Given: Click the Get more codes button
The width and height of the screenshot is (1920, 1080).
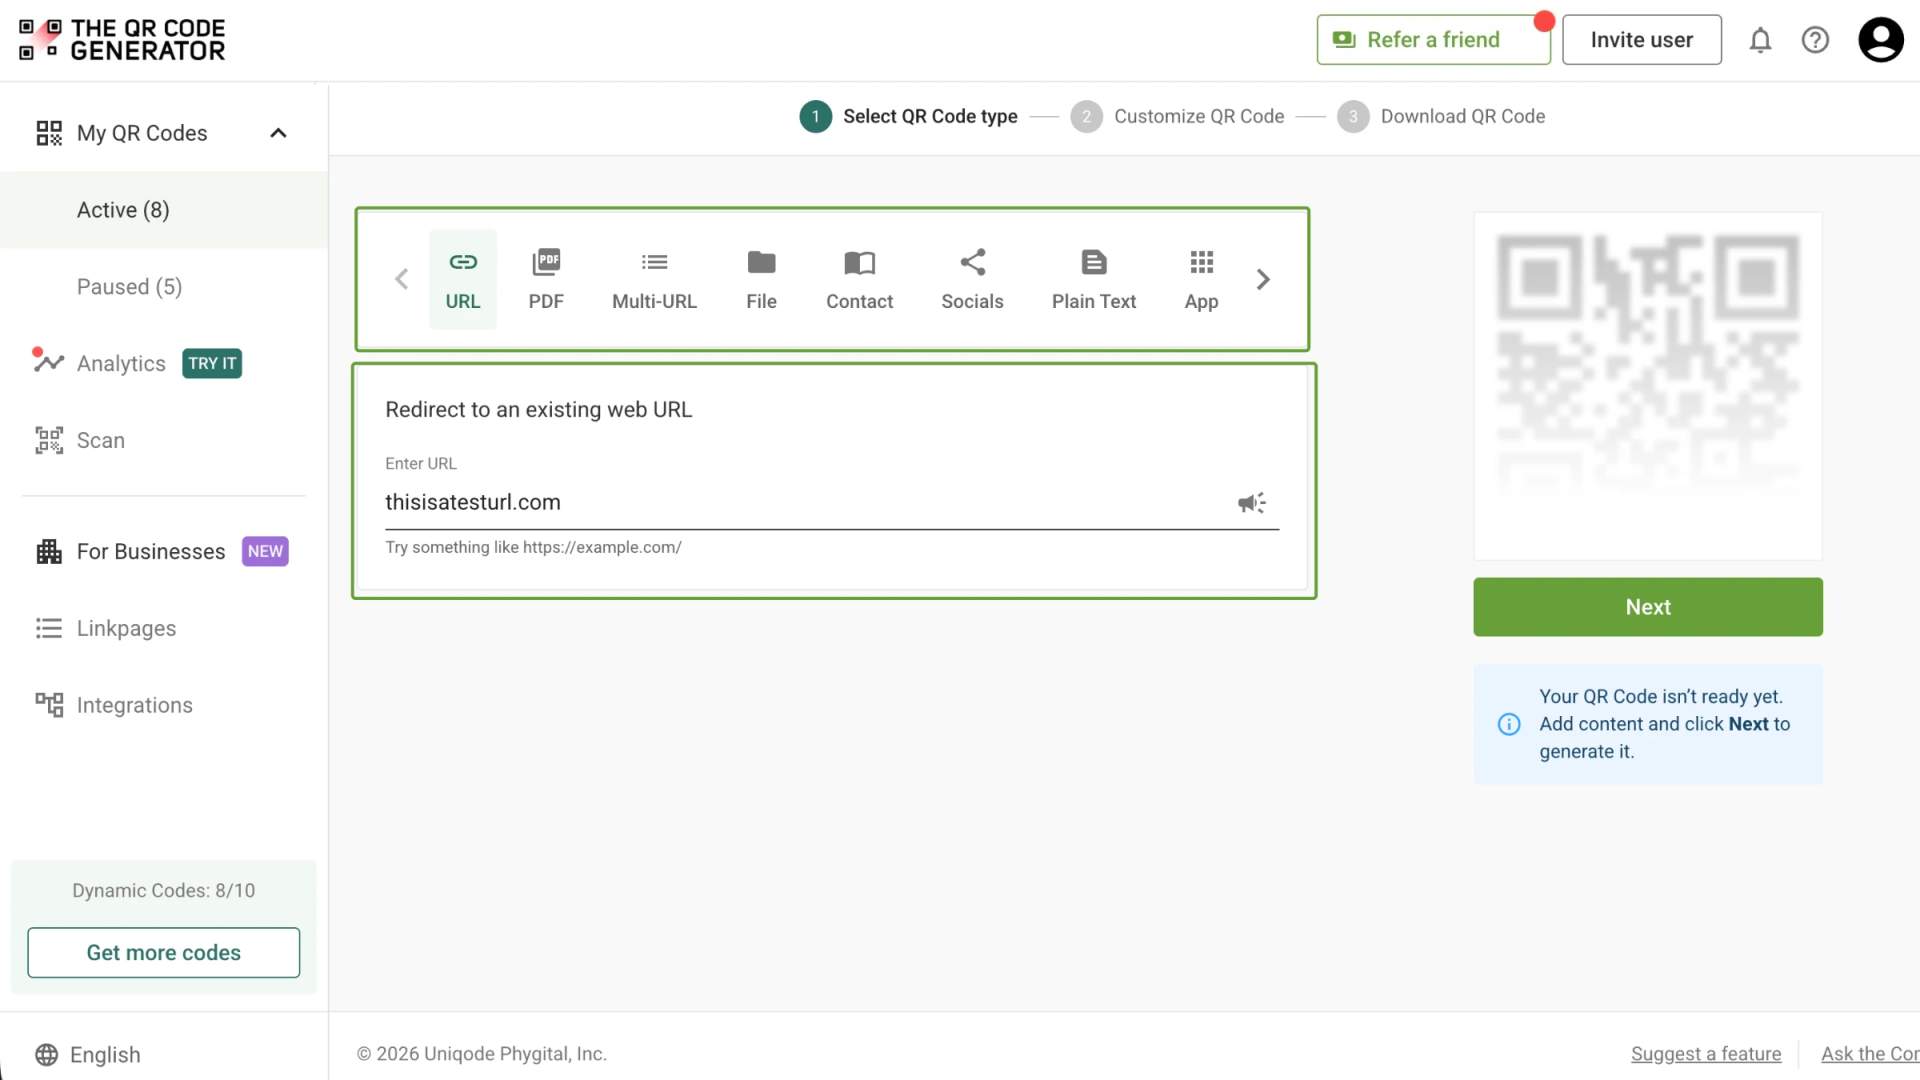Looking at the screenshot, I should pyautogui.click(x=164, y=952).
